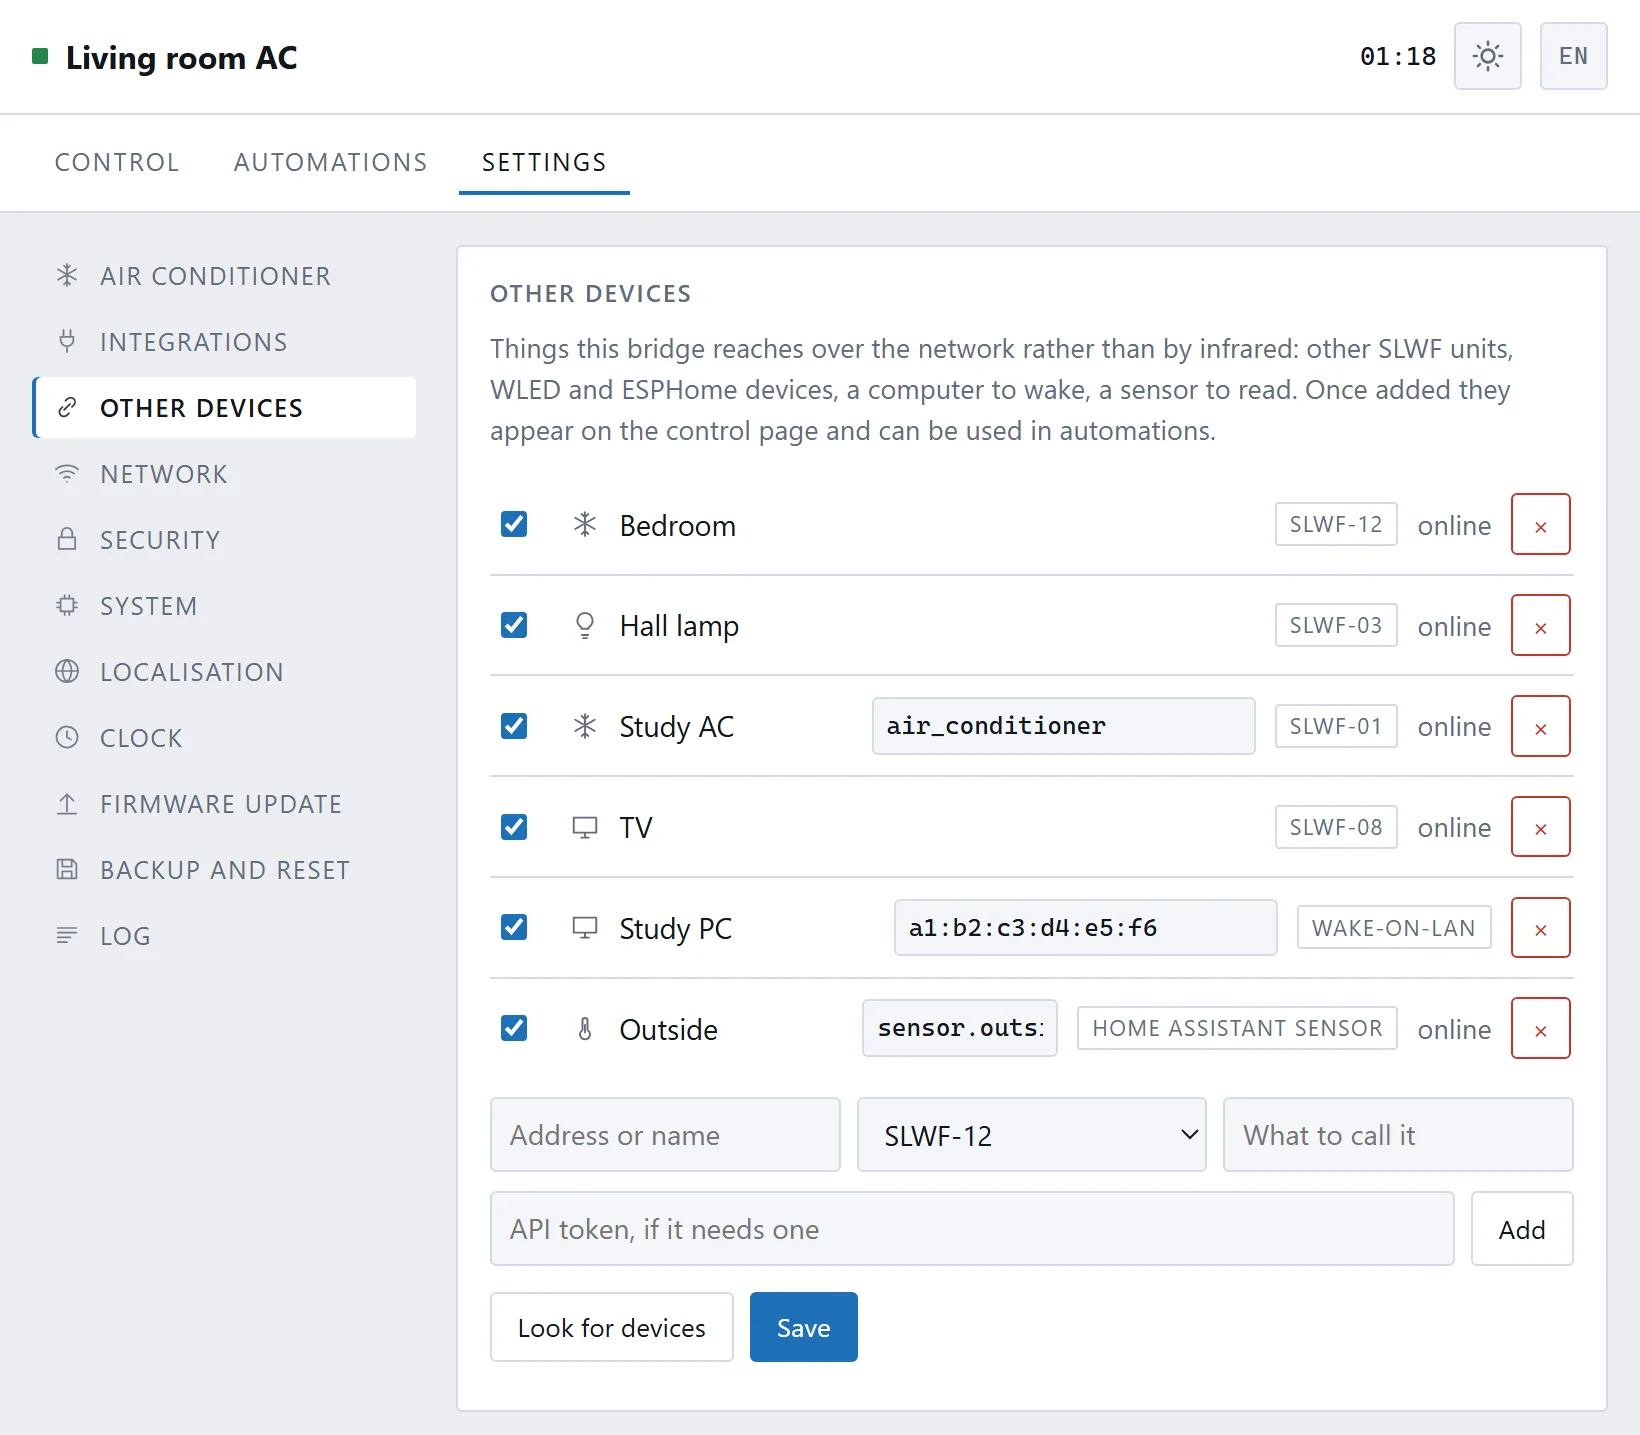Select the Settings tab
Viewport: 1640px width, 1435px height.
544,162
